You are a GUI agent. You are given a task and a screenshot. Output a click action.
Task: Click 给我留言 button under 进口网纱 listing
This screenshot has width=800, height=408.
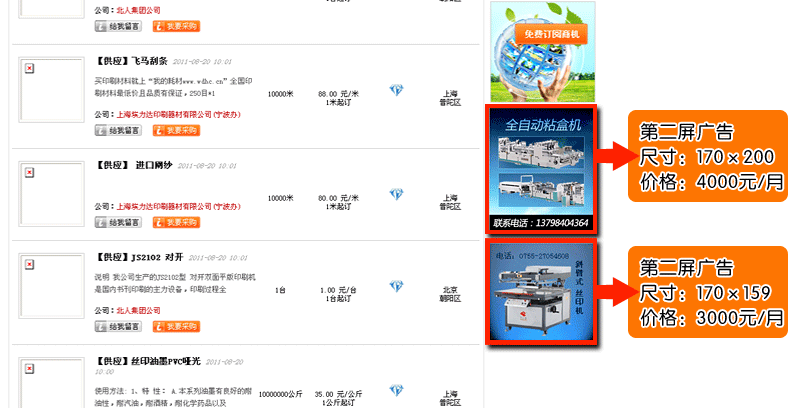pos(118,222)
